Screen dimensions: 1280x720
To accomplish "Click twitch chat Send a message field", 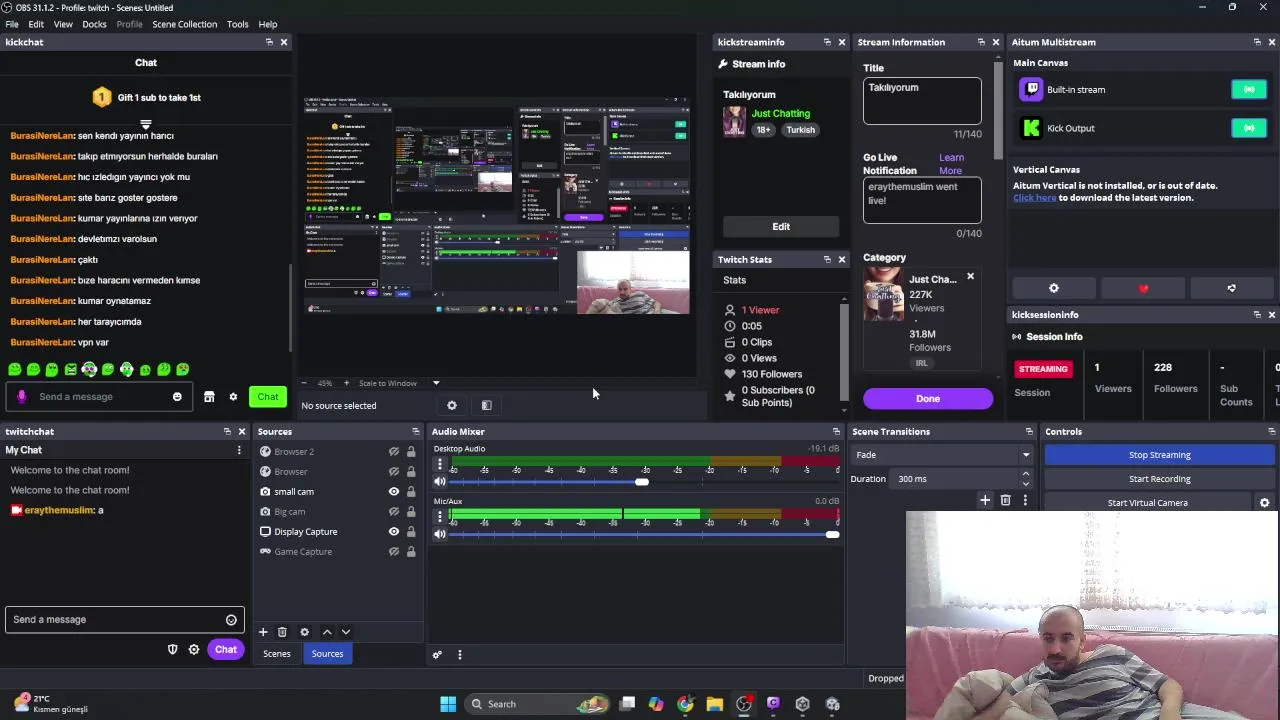I will pyautogui.click(x=125, y=620).
